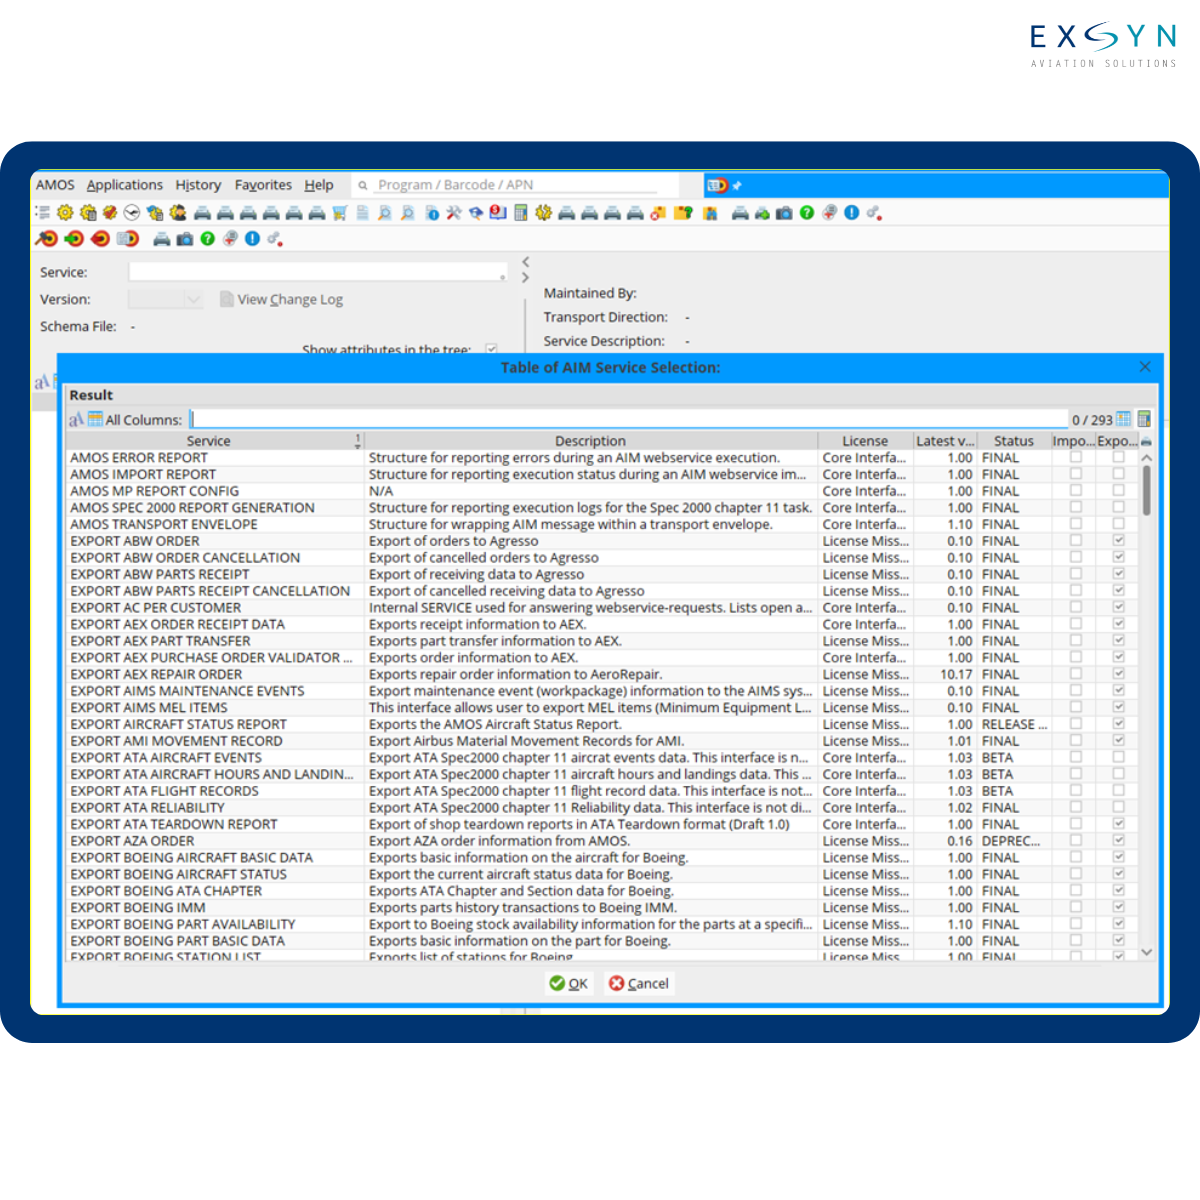Click the crossed wrench tools icon
The image size is (1200, 1200).
pyautogui.click(x=454, y=213)
